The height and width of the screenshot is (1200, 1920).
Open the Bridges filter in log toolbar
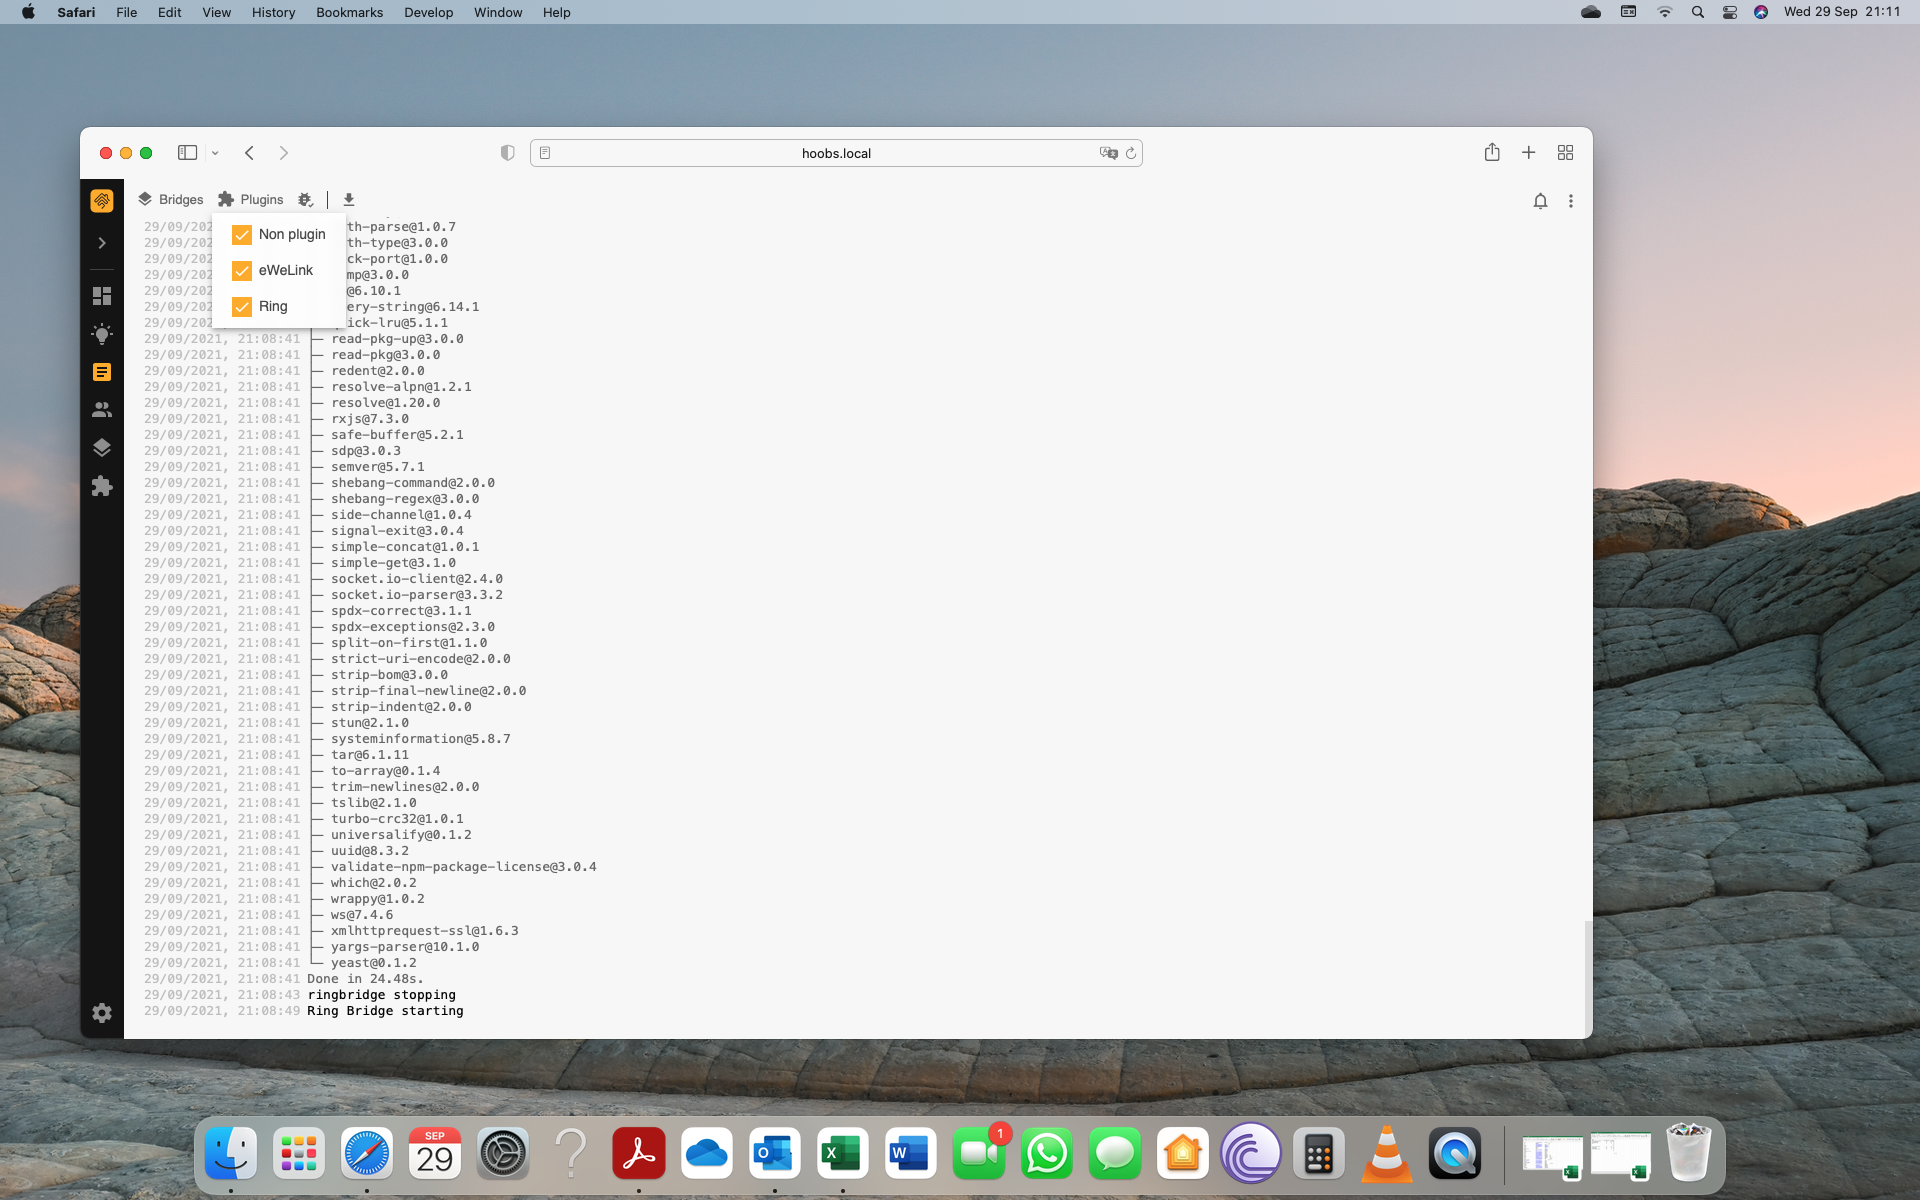(169, 199)
